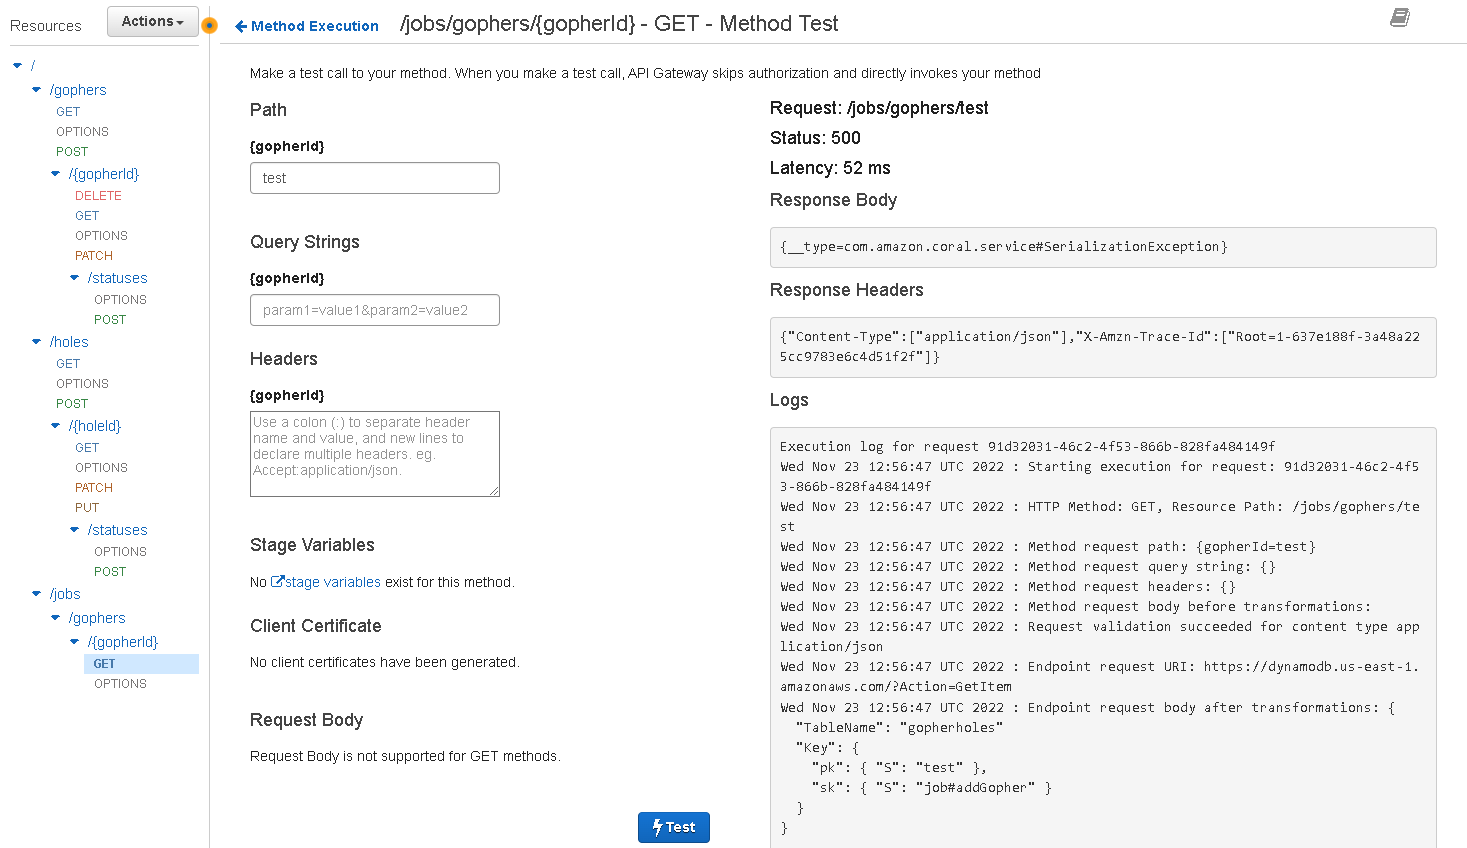The height and width of the screenshot is (848, 1467).
Task: Focus the Query Strings input box
Action: click(374, 310)
